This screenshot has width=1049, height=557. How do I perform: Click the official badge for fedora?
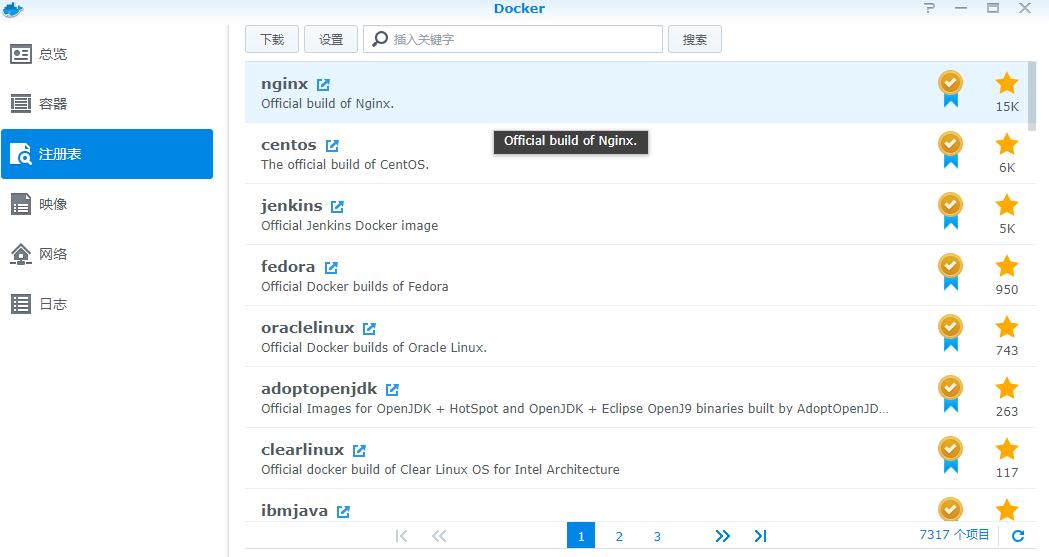(x=950, y=271)
